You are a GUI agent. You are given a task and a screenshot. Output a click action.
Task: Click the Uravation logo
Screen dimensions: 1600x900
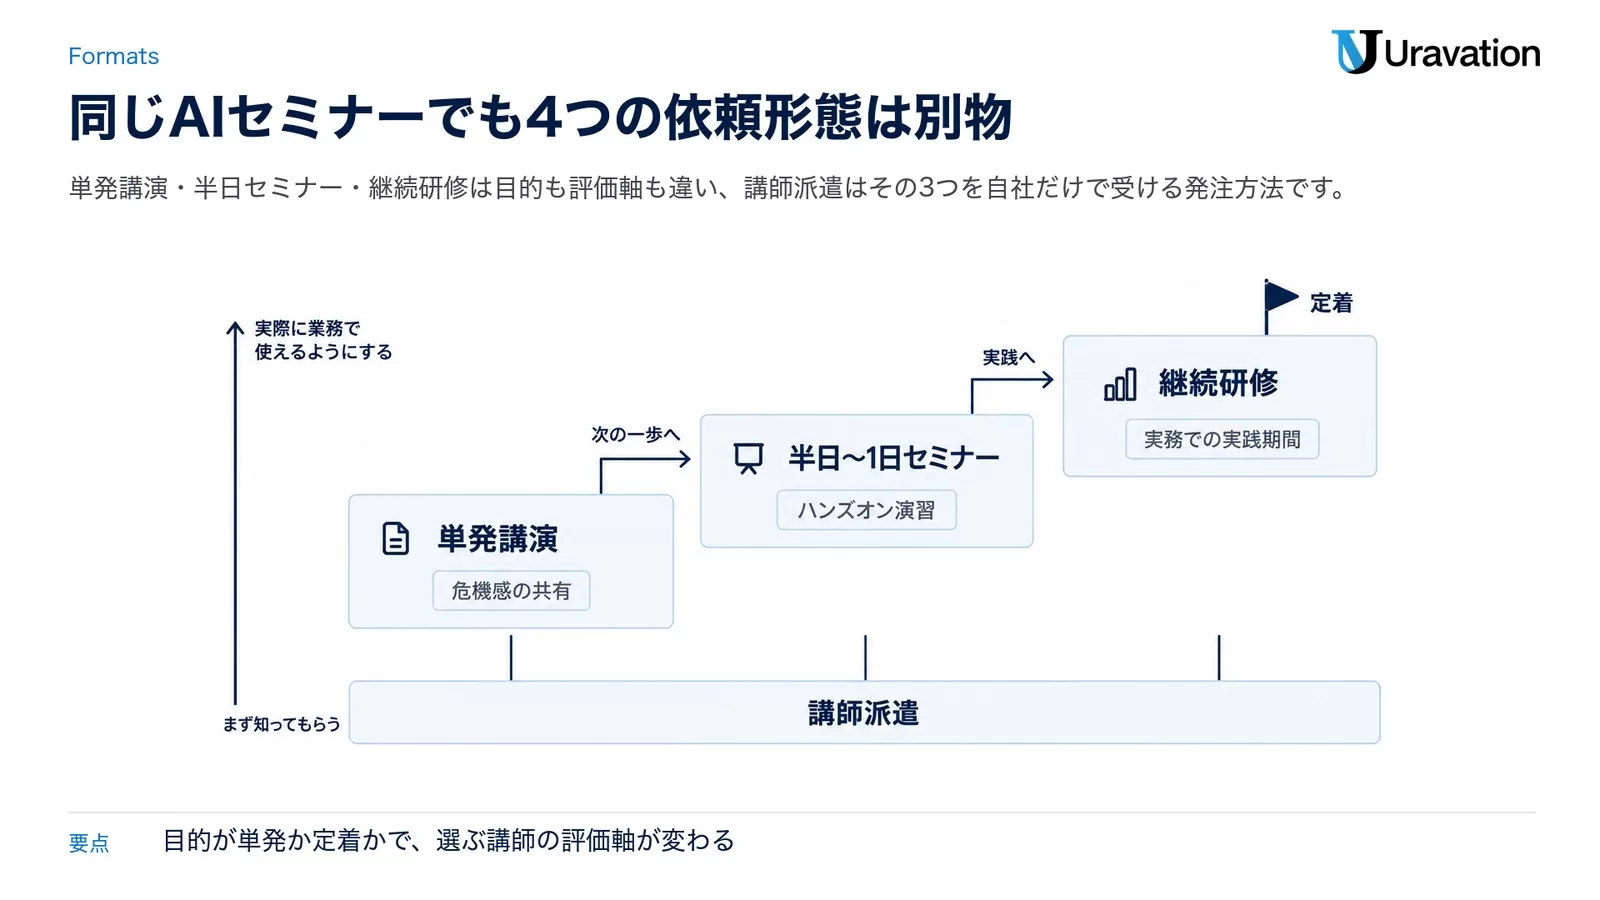[x=1436, y=52]
